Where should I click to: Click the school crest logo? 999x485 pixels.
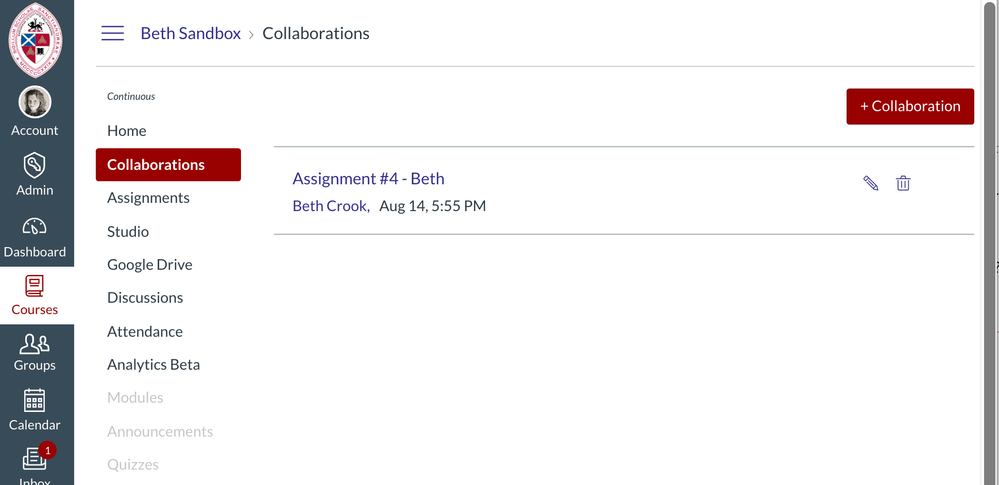[x=36, y=40]
